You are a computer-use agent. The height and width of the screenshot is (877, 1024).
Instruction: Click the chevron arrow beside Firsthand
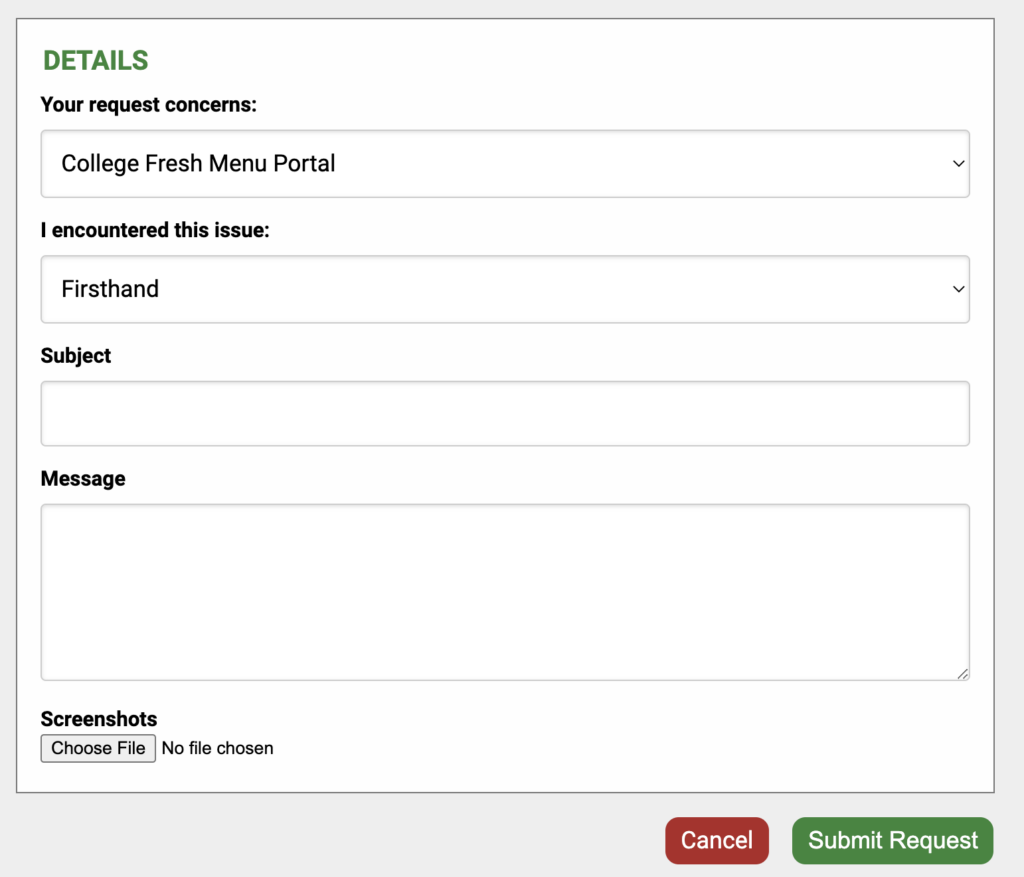click(x=958, y=289)
